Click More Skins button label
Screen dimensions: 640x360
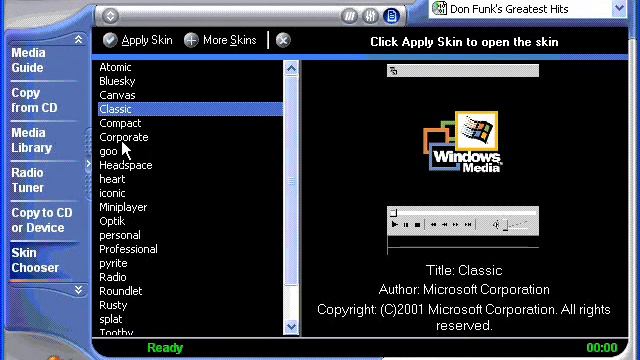229,40
